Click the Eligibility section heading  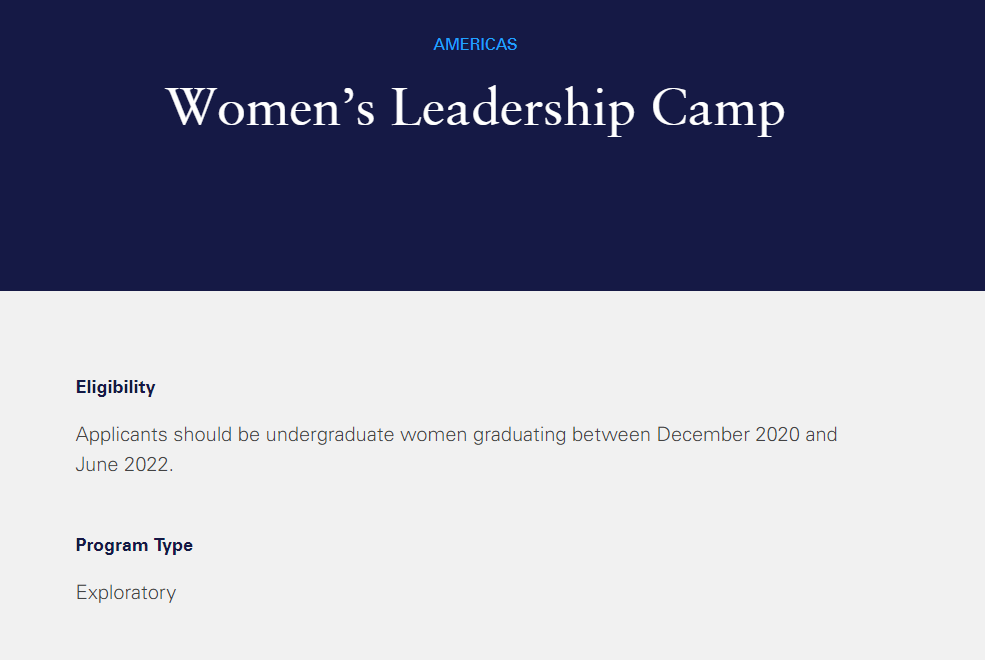(x=116, y=387)
